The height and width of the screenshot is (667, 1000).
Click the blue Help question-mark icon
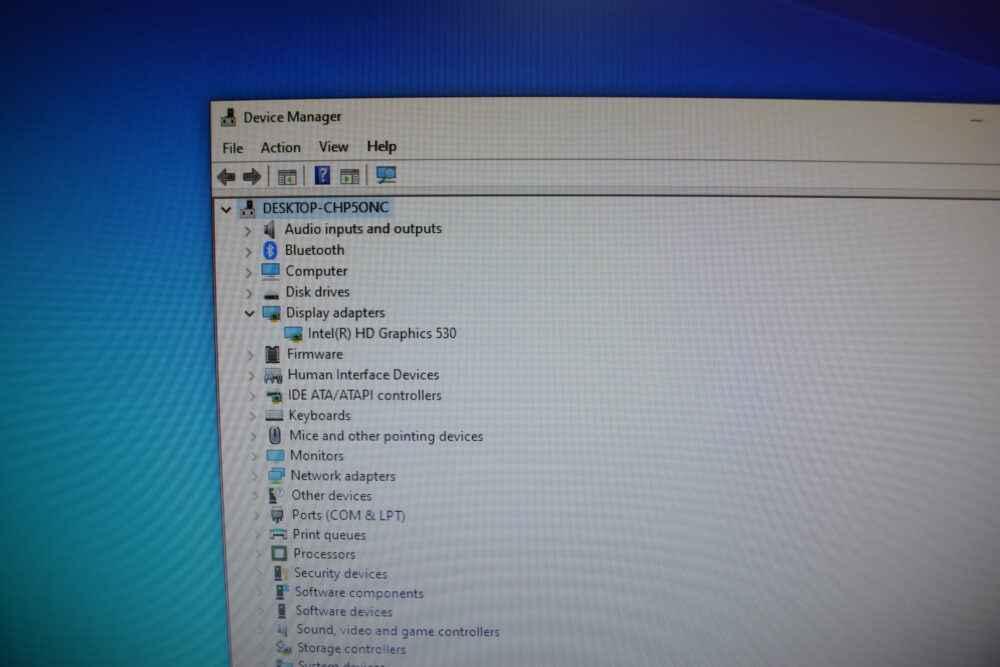click(322, 175)
